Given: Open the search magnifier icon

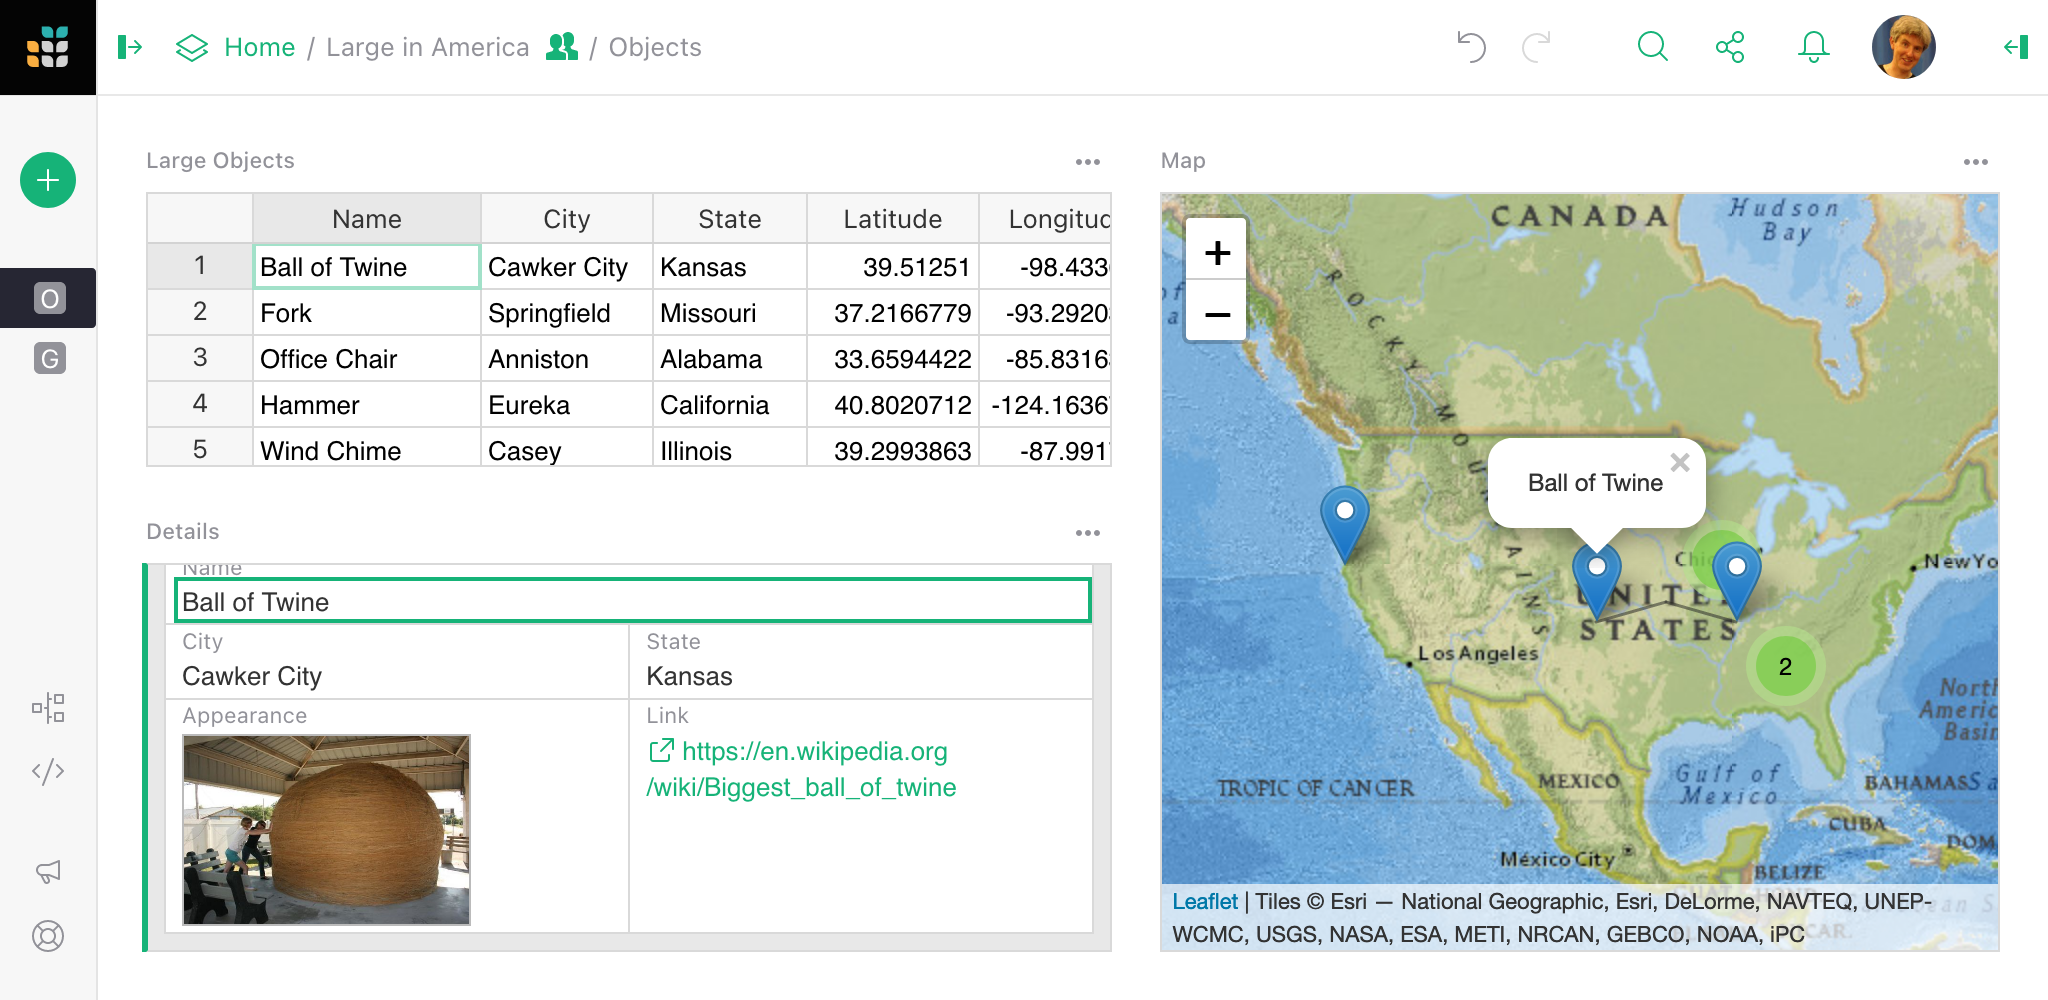Looking at the screenshot, I should (x=1652, y=47).
